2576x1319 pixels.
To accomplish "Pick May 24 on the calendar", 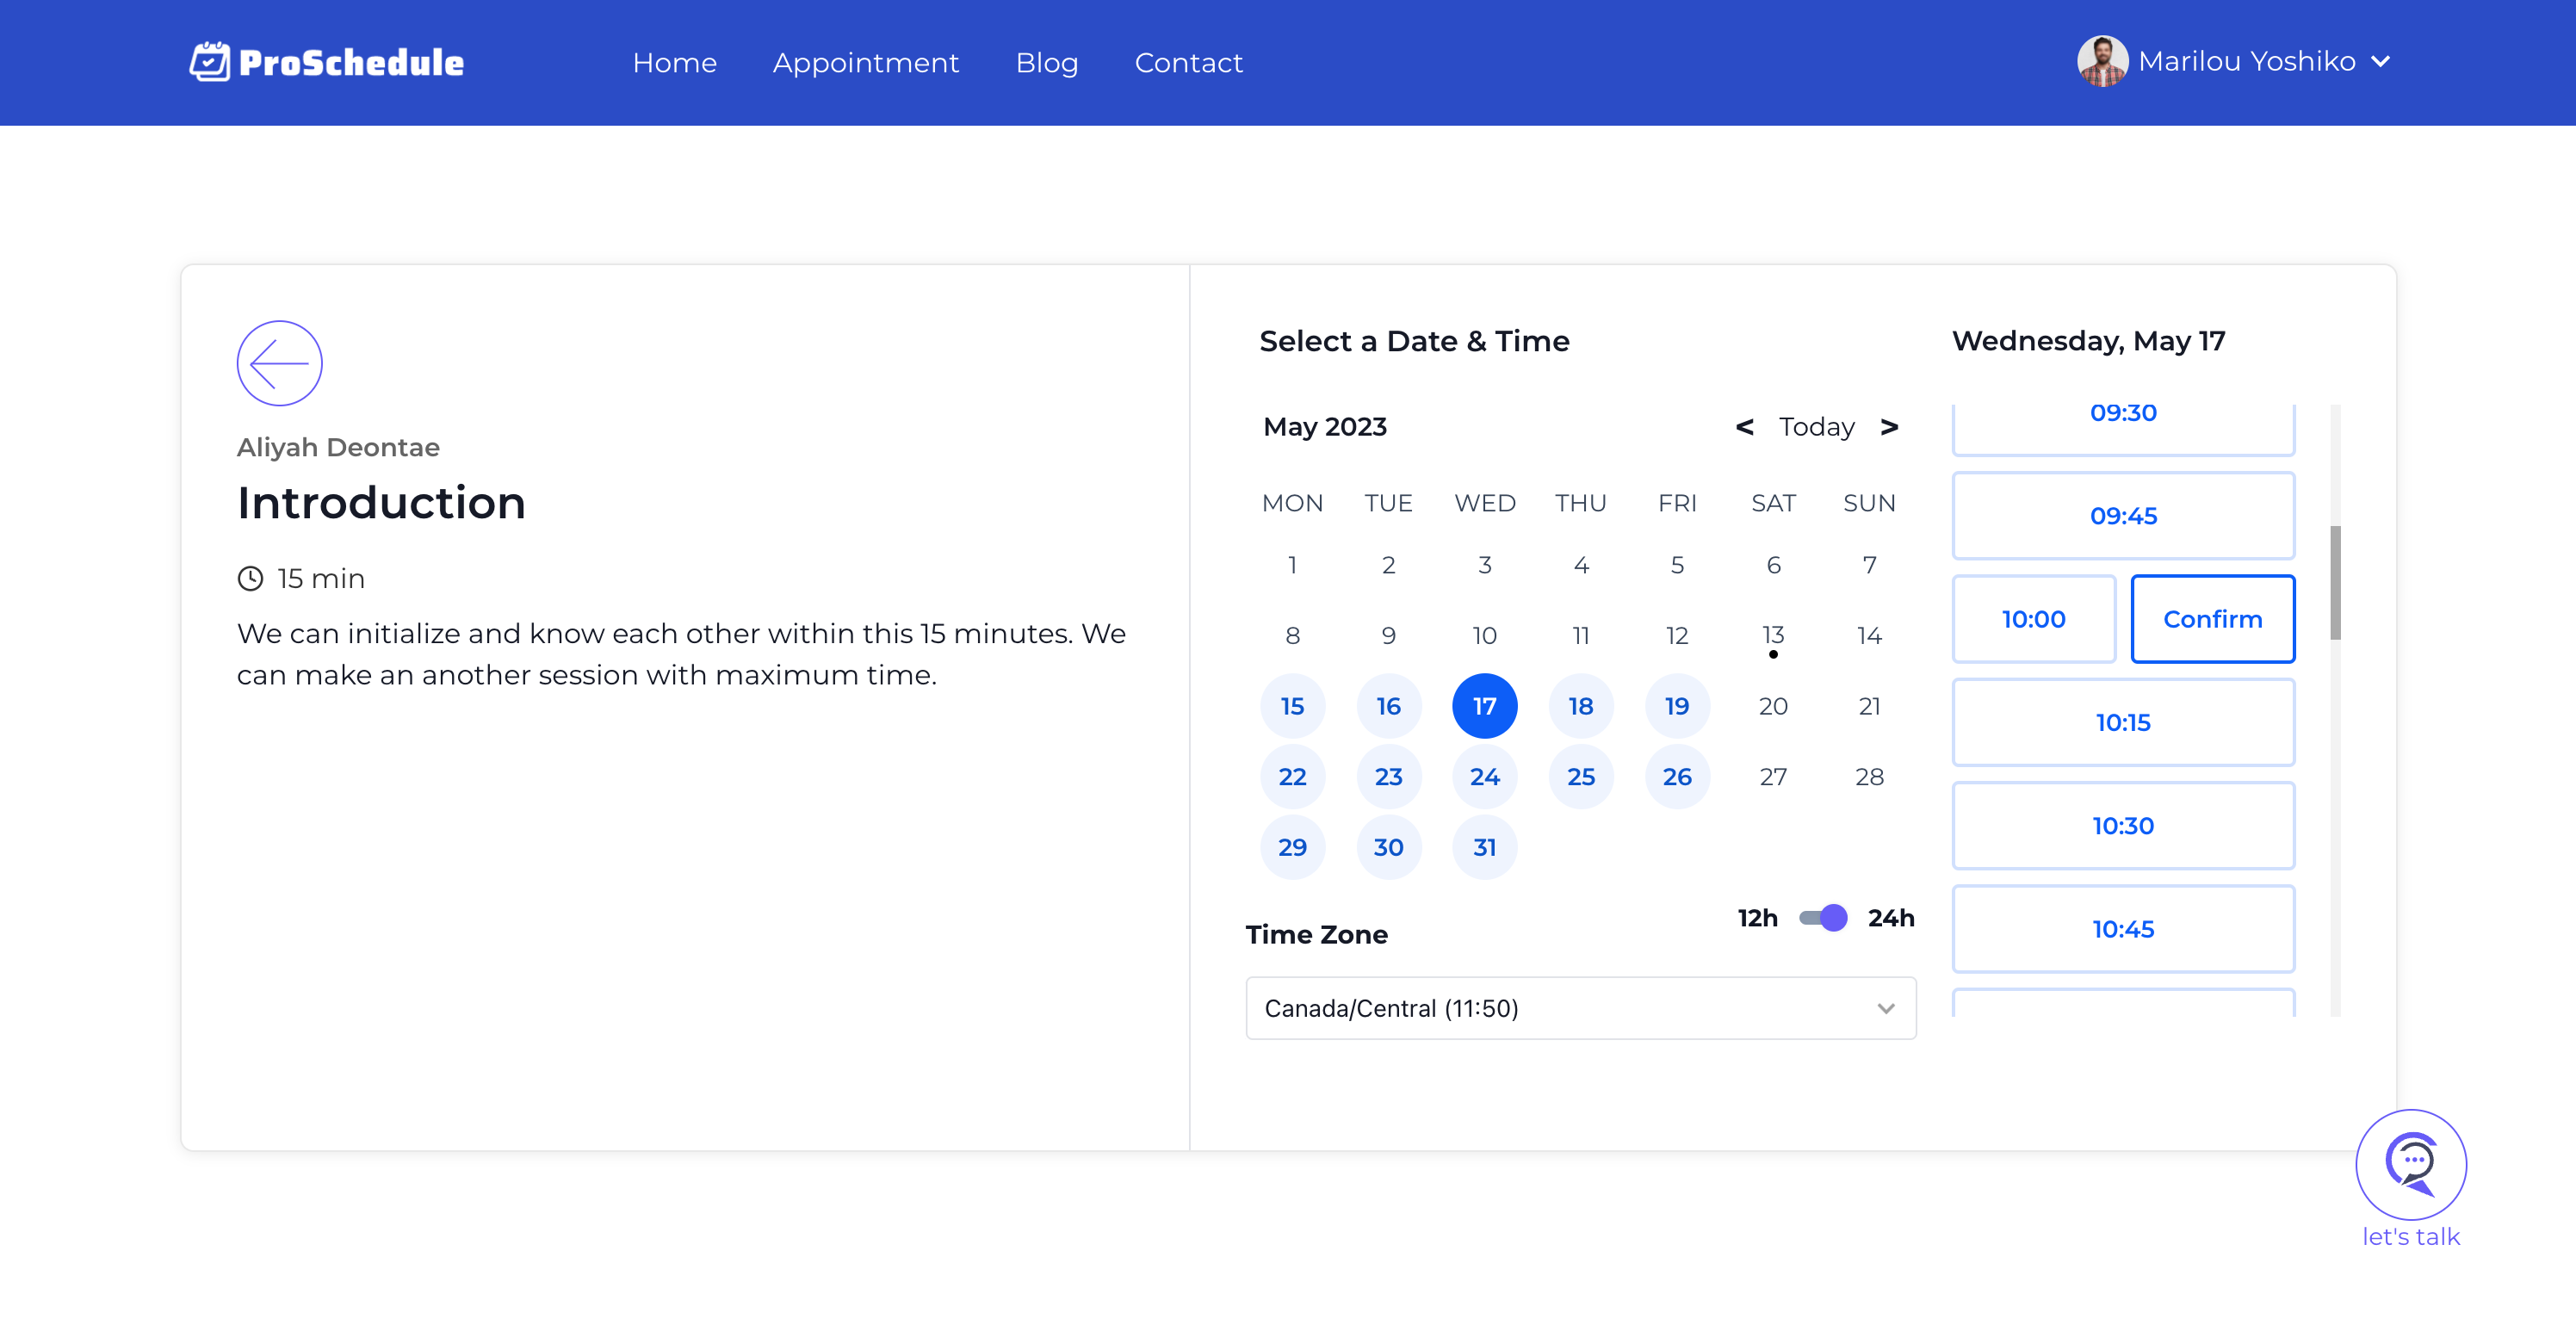I will [1484, 777].
